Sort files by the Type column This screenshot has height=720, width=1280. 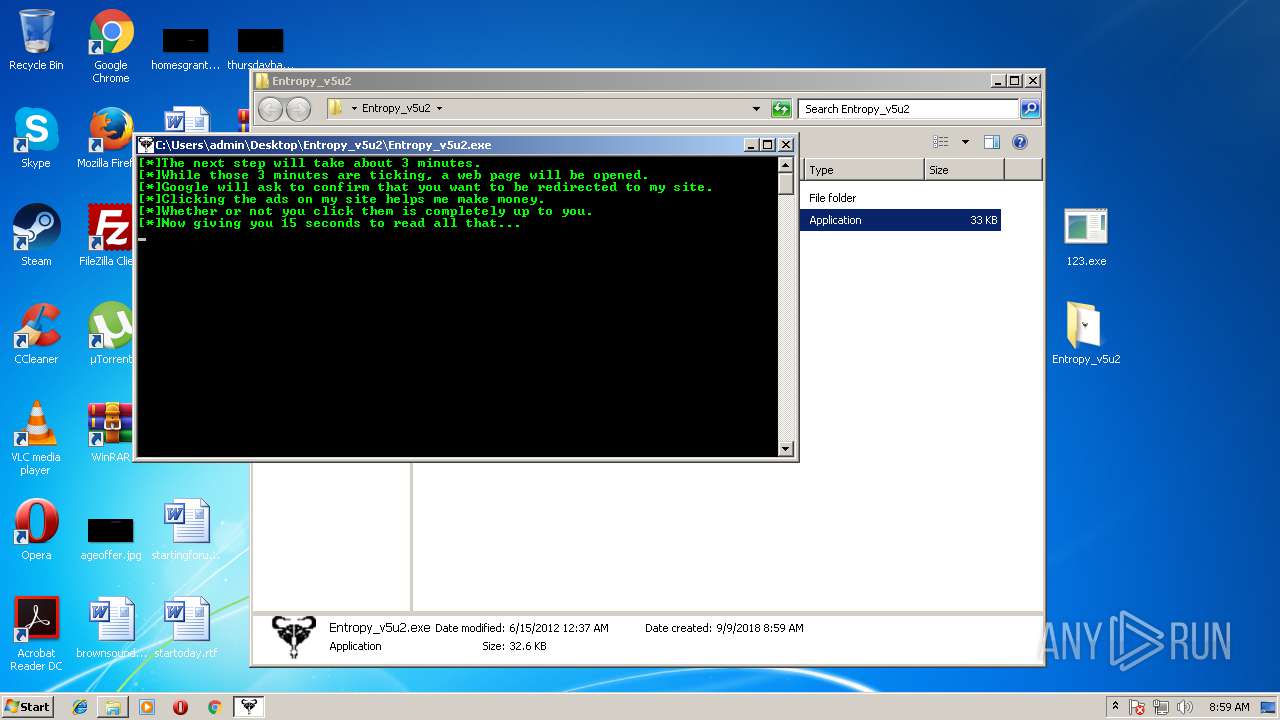coord(864,170)
